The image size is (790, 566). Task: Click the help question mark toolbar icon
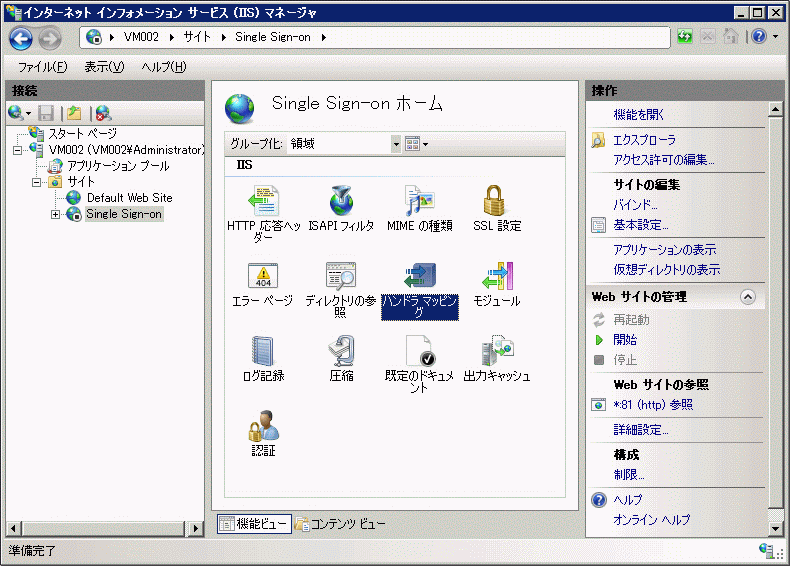tap(759, 36)
